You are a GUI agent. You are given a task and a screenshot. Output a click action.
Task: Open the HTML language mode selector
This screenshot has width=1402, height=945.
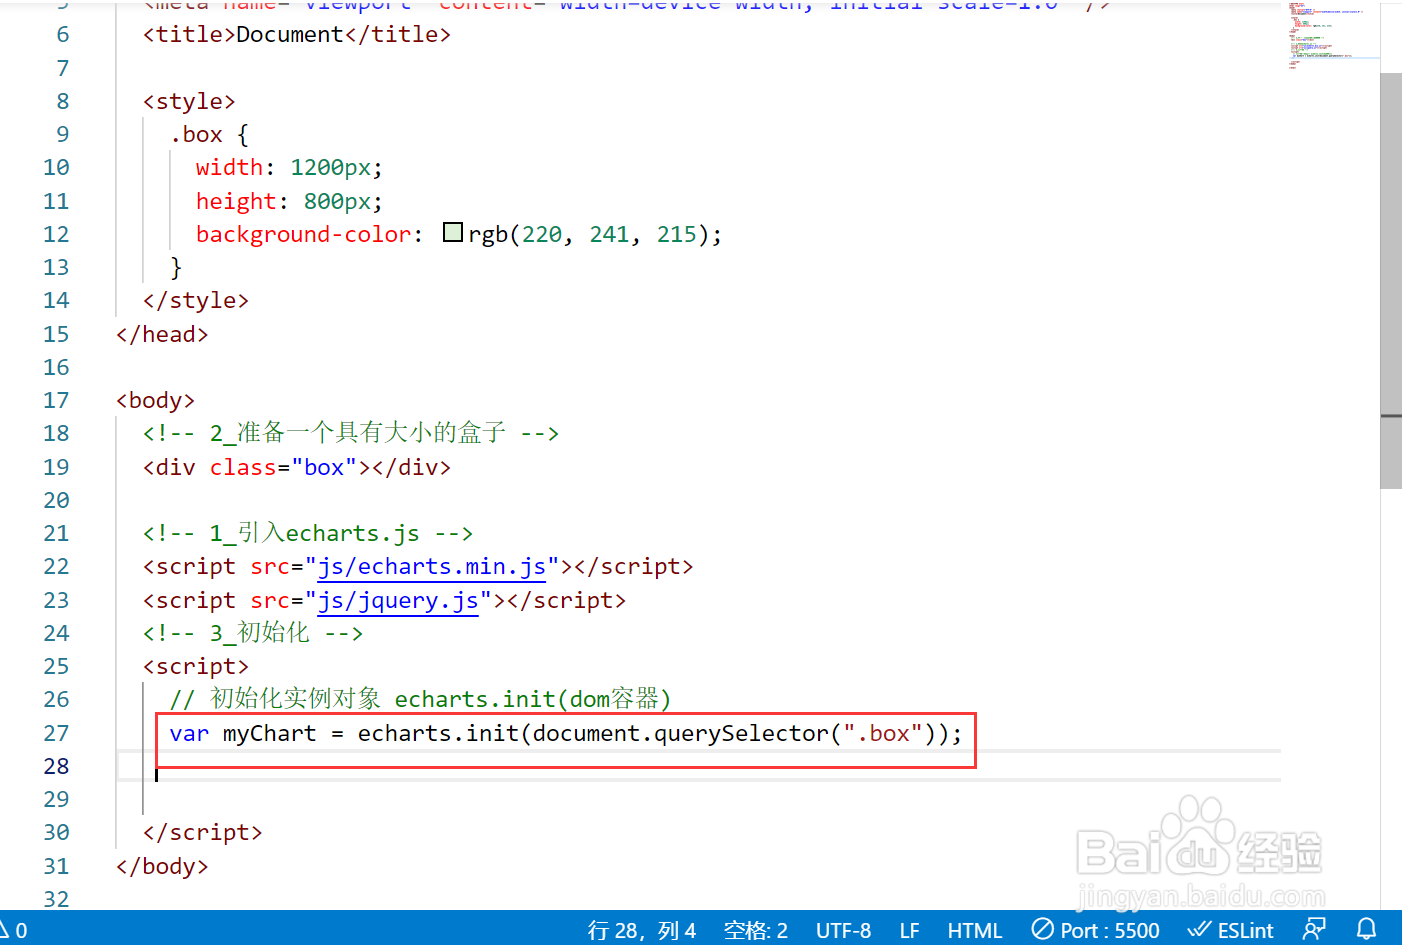click(974, 931)
